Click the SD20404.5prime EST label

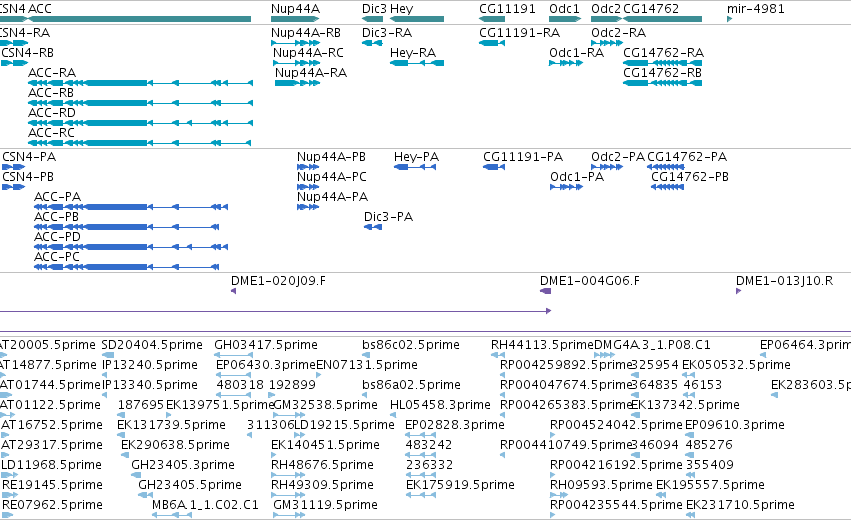[152, 345]
